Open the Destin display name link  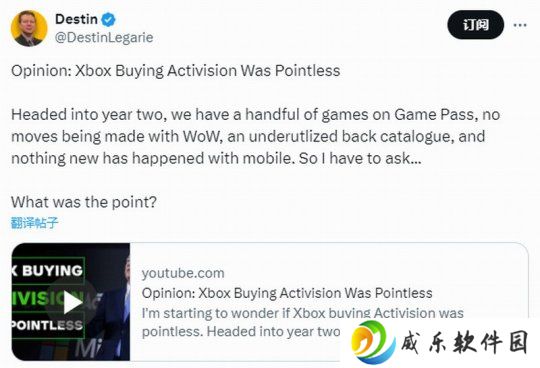[x=76, y=19]
